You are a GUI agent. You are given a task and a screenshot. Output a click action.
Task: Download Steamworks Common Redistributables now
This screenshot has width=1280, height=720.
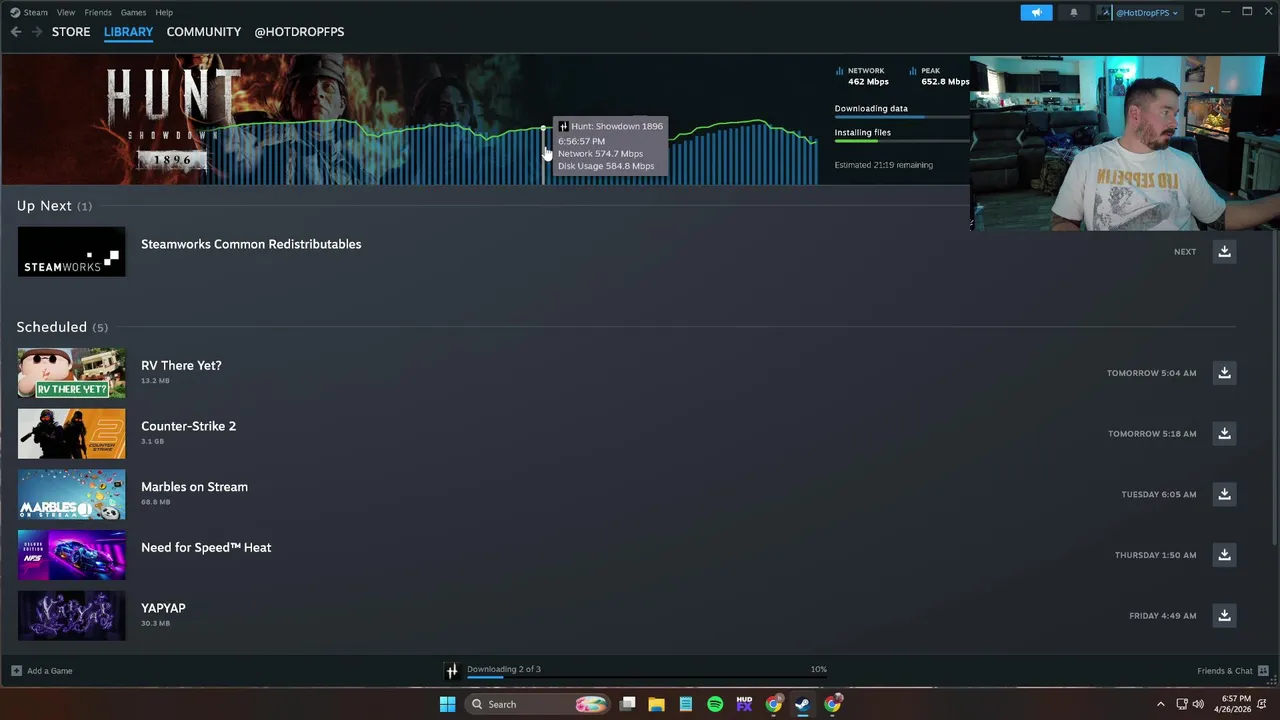pos(1224,252)
